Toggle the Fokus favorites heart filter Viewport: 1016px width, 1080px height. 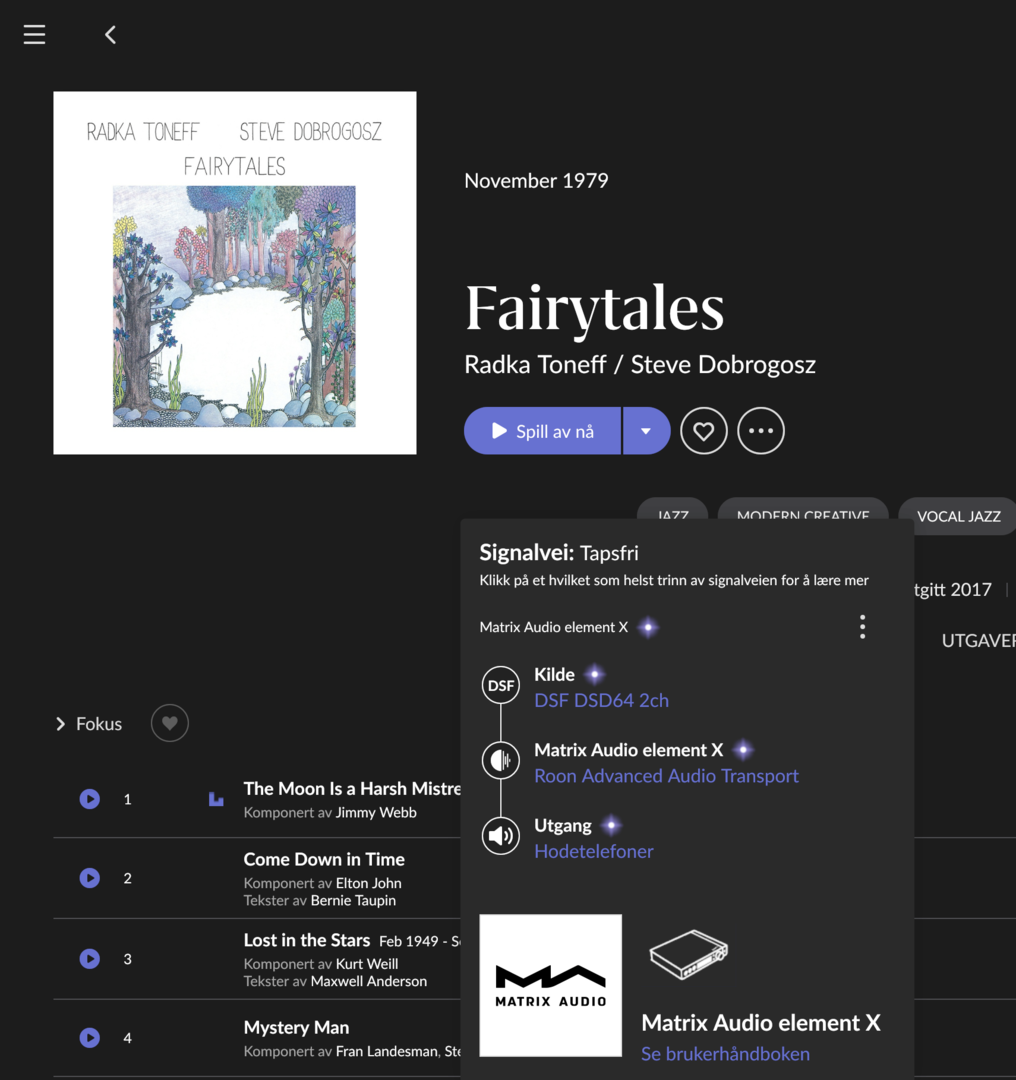click(x=169, y=723)
